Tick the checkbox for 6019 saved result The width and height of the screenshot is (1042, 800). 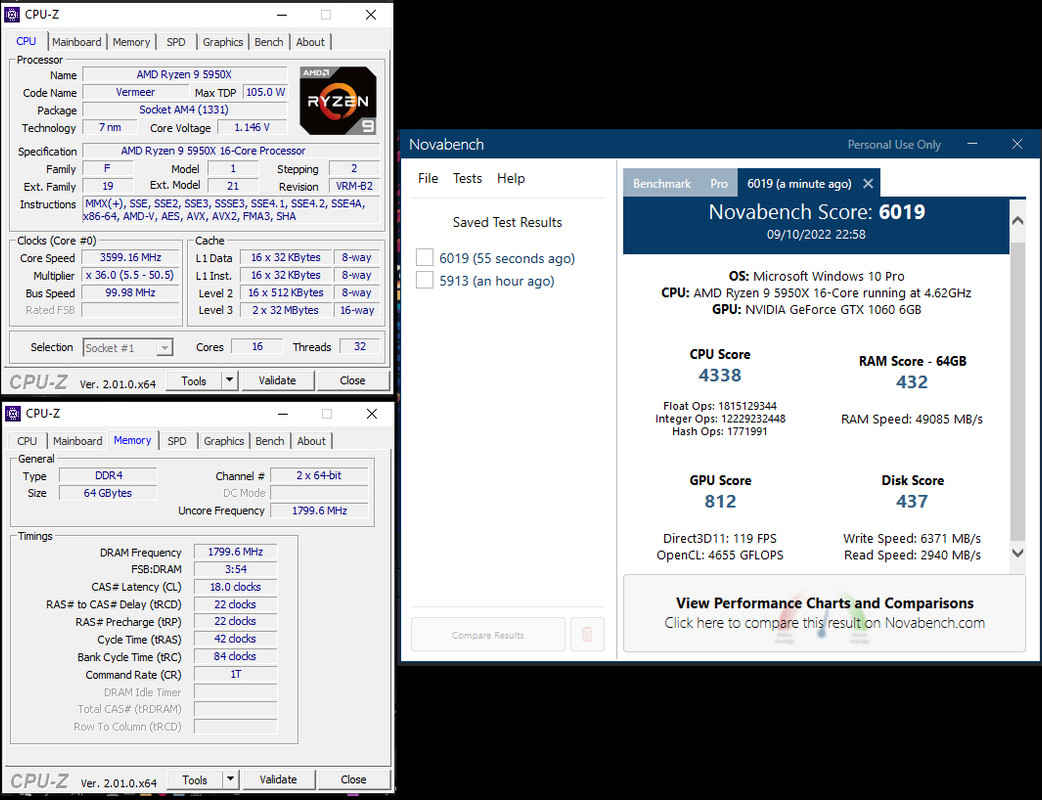coord(425,258)
